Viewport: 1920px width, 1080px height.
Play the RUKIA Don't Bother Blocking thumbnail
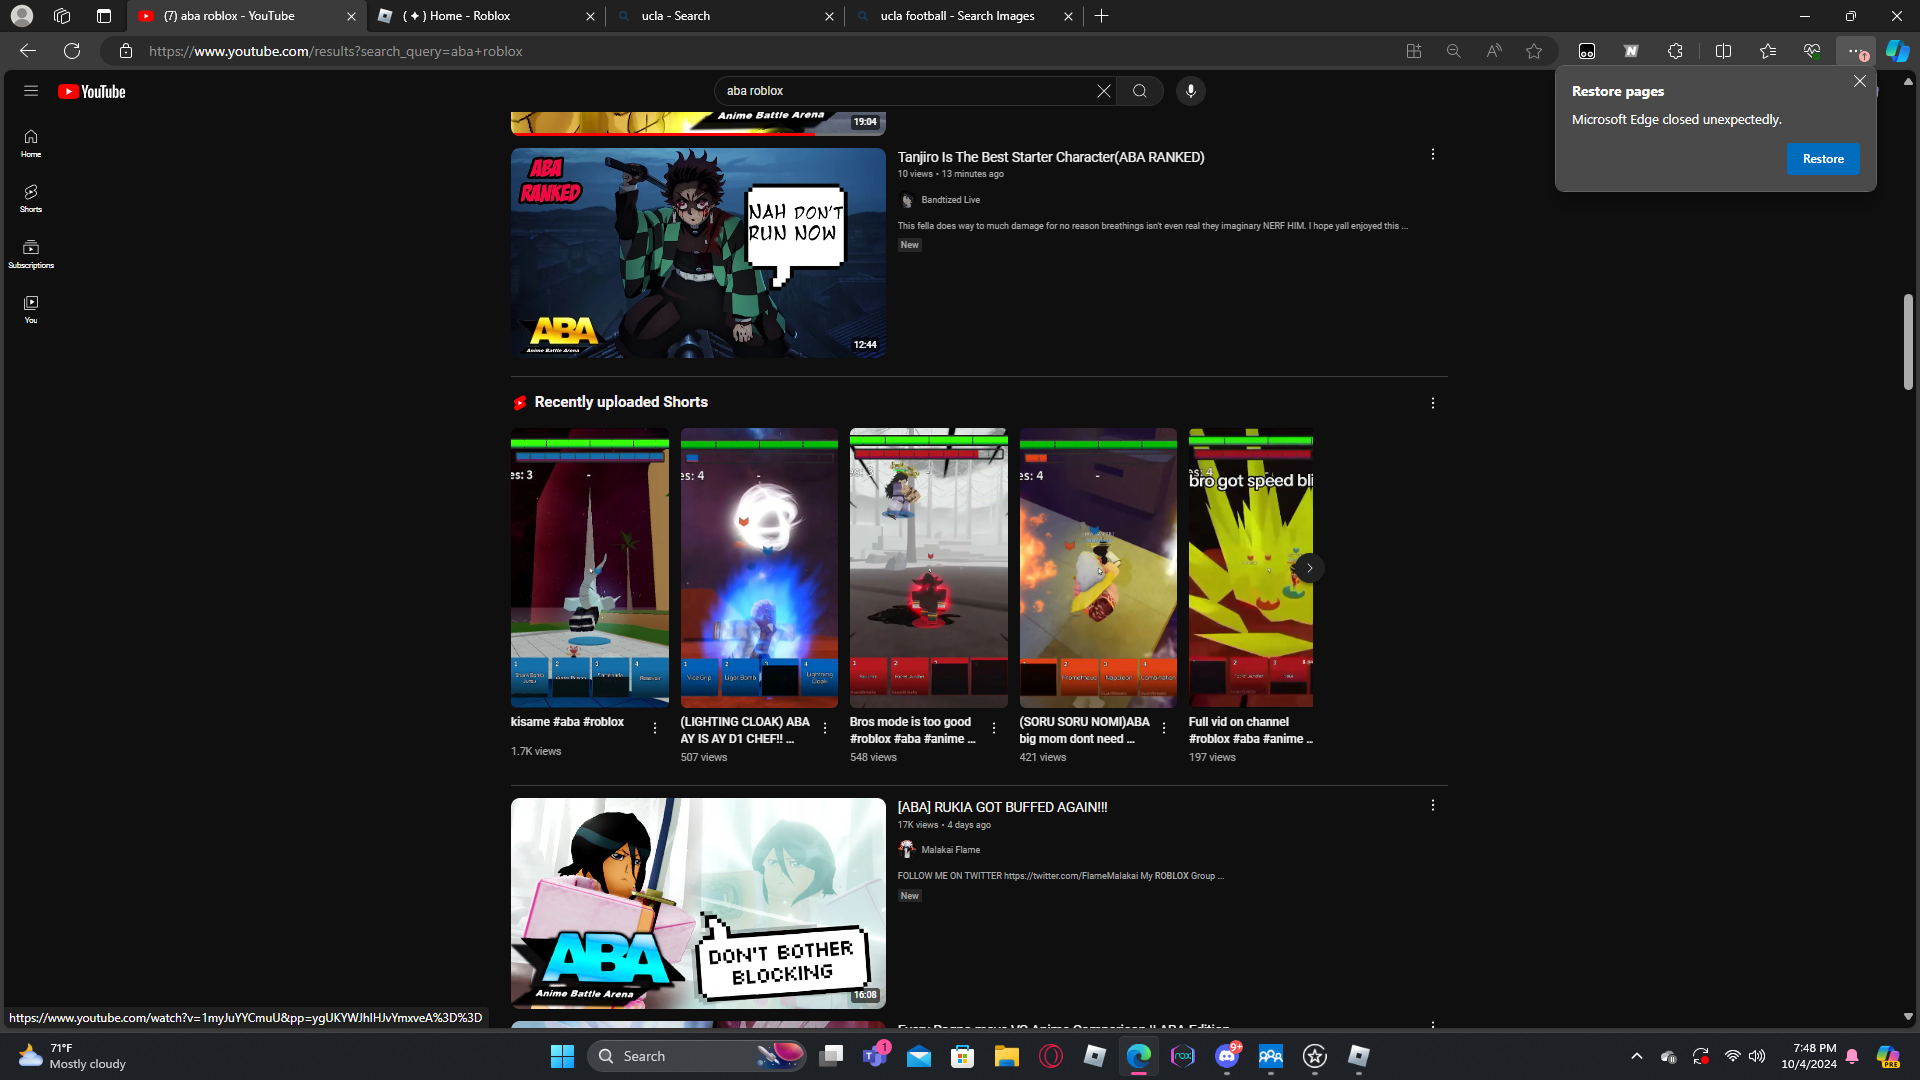(698, 903)
